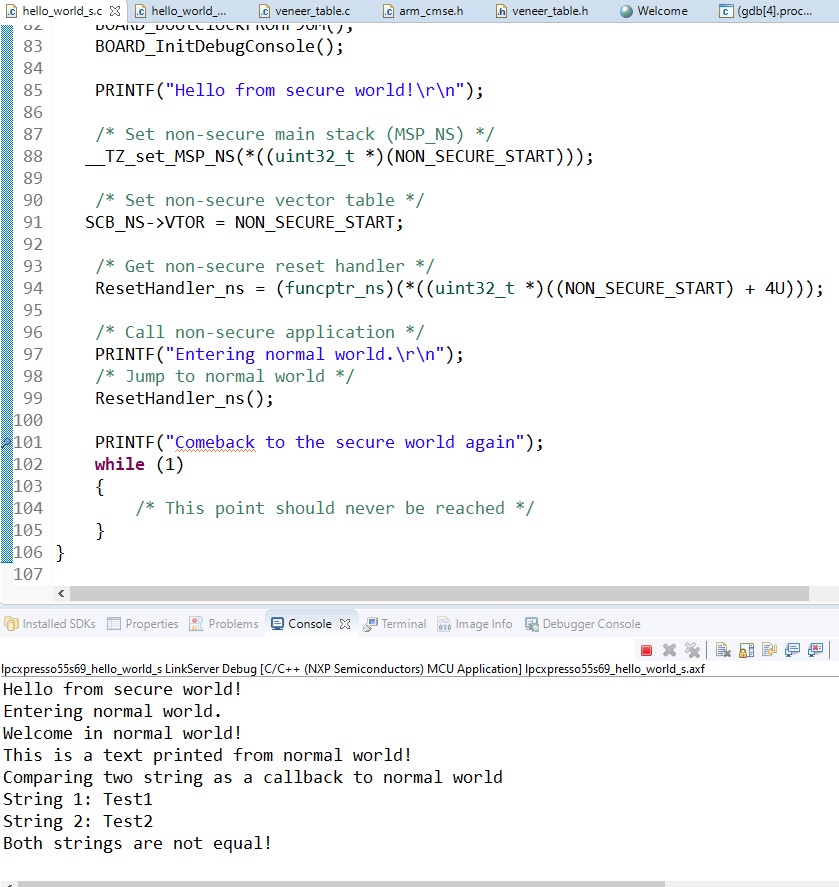This screenshot has height=887, width=839.
Task: Click the Terminal tab icon
Action: [x=370, y=625]
